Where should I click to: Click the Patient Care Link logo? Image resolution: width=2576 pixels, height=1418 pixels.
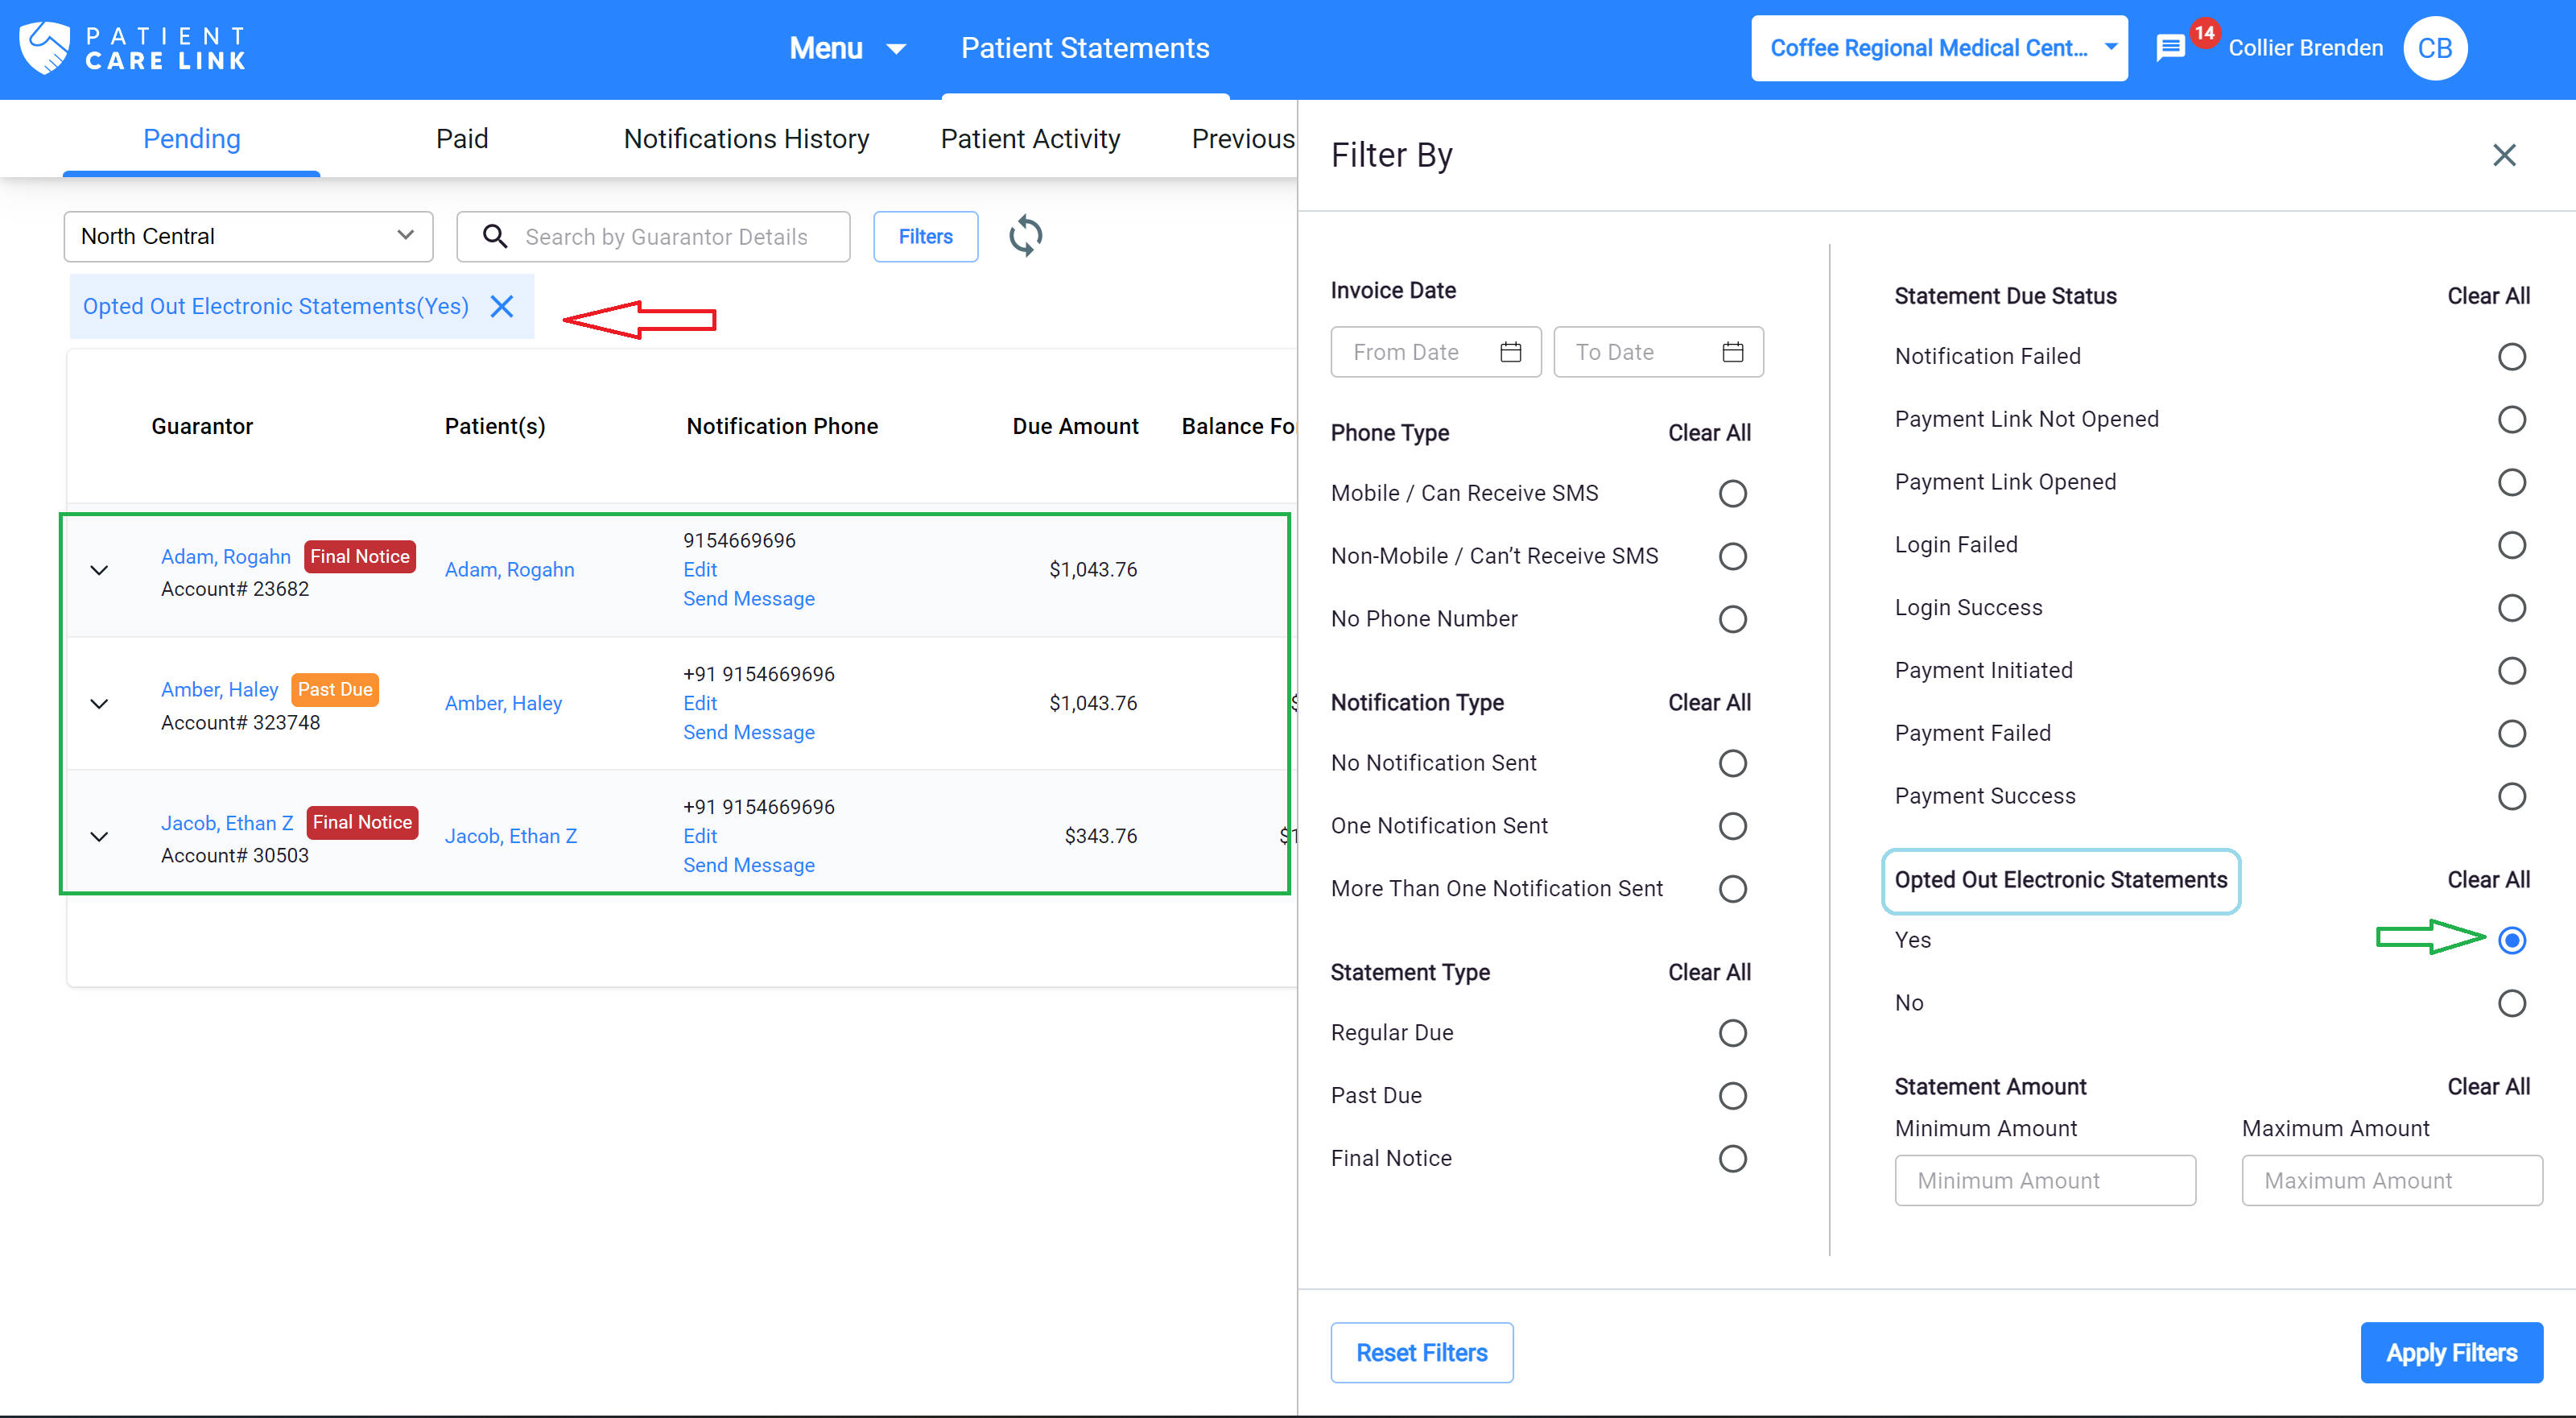133,48
